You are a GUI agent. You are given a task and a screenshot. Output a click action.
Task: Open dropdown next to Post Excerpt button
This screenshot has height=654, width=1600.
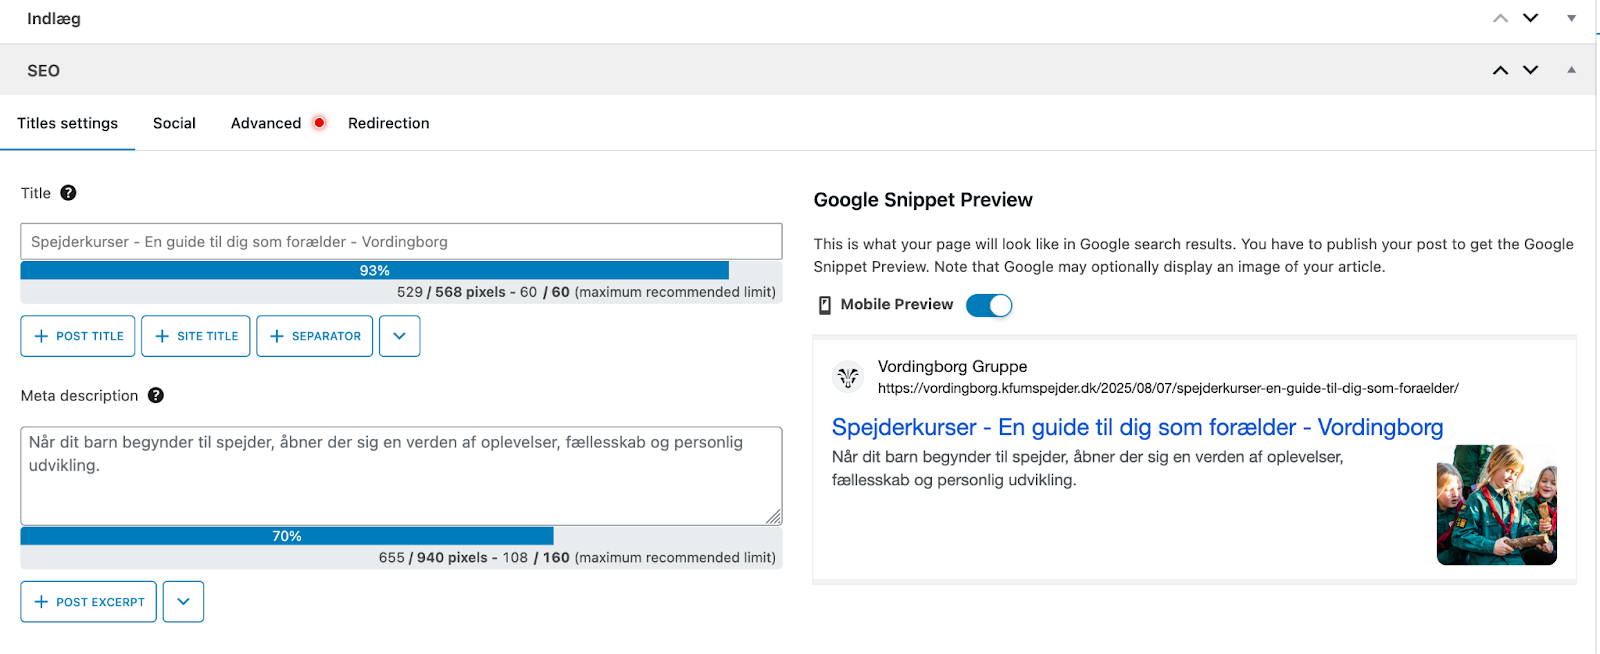click(x=183, y=602)
